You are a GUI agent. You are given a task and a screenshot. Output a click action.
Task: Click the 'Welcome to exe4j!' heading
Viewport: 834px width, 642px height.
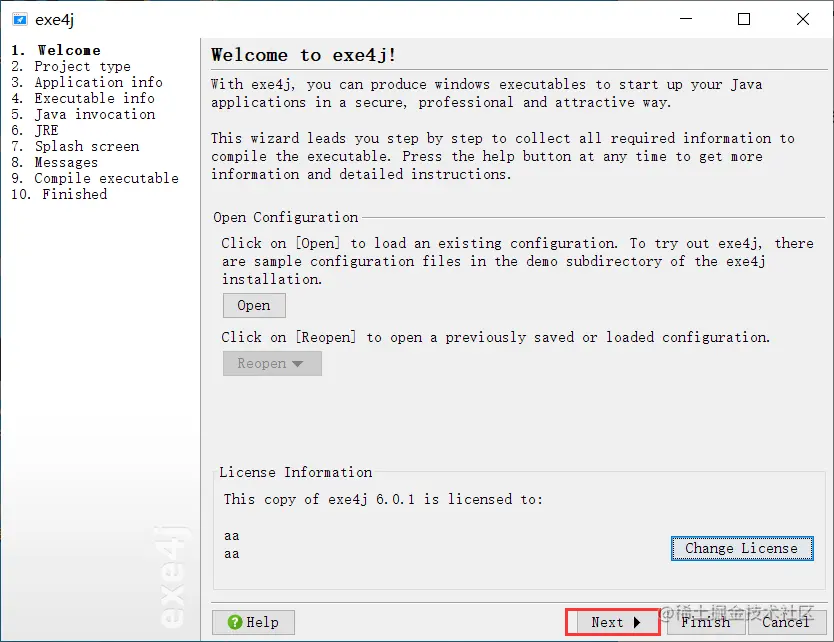303,55
